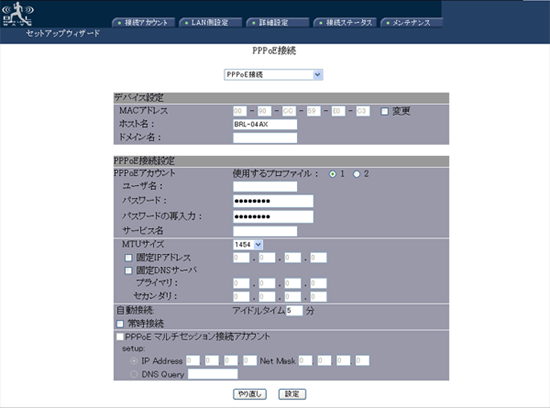Expand the PPPoE接続 connection type dropdown

point(273,74)
